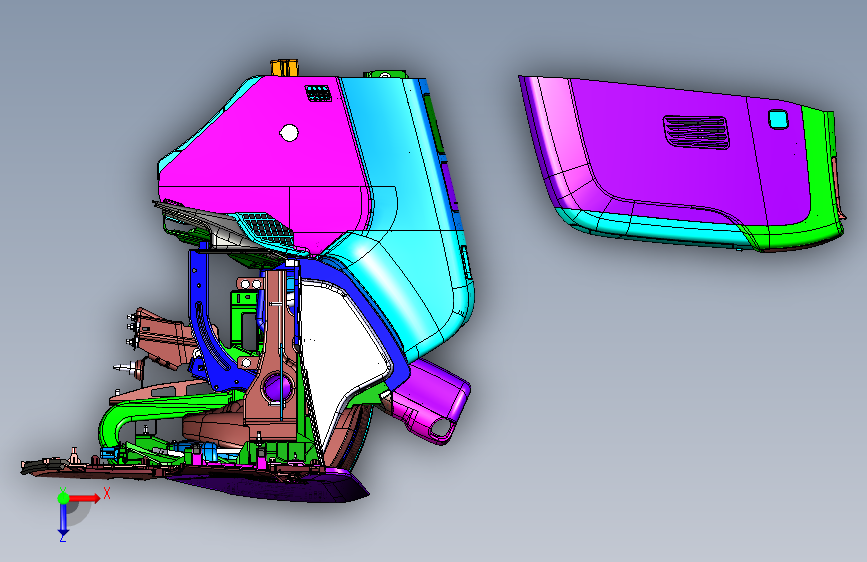Select the orange connectors atop the assembly

284,67
